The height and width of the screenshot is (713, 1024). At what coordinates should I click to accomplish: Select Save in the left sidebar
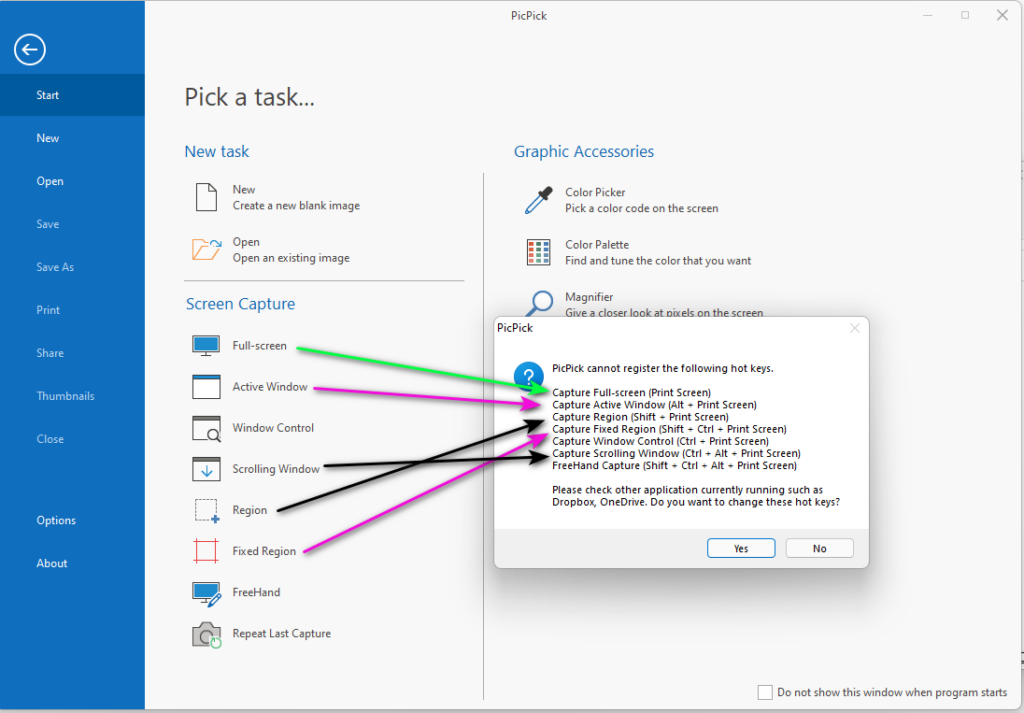(72, 224)
